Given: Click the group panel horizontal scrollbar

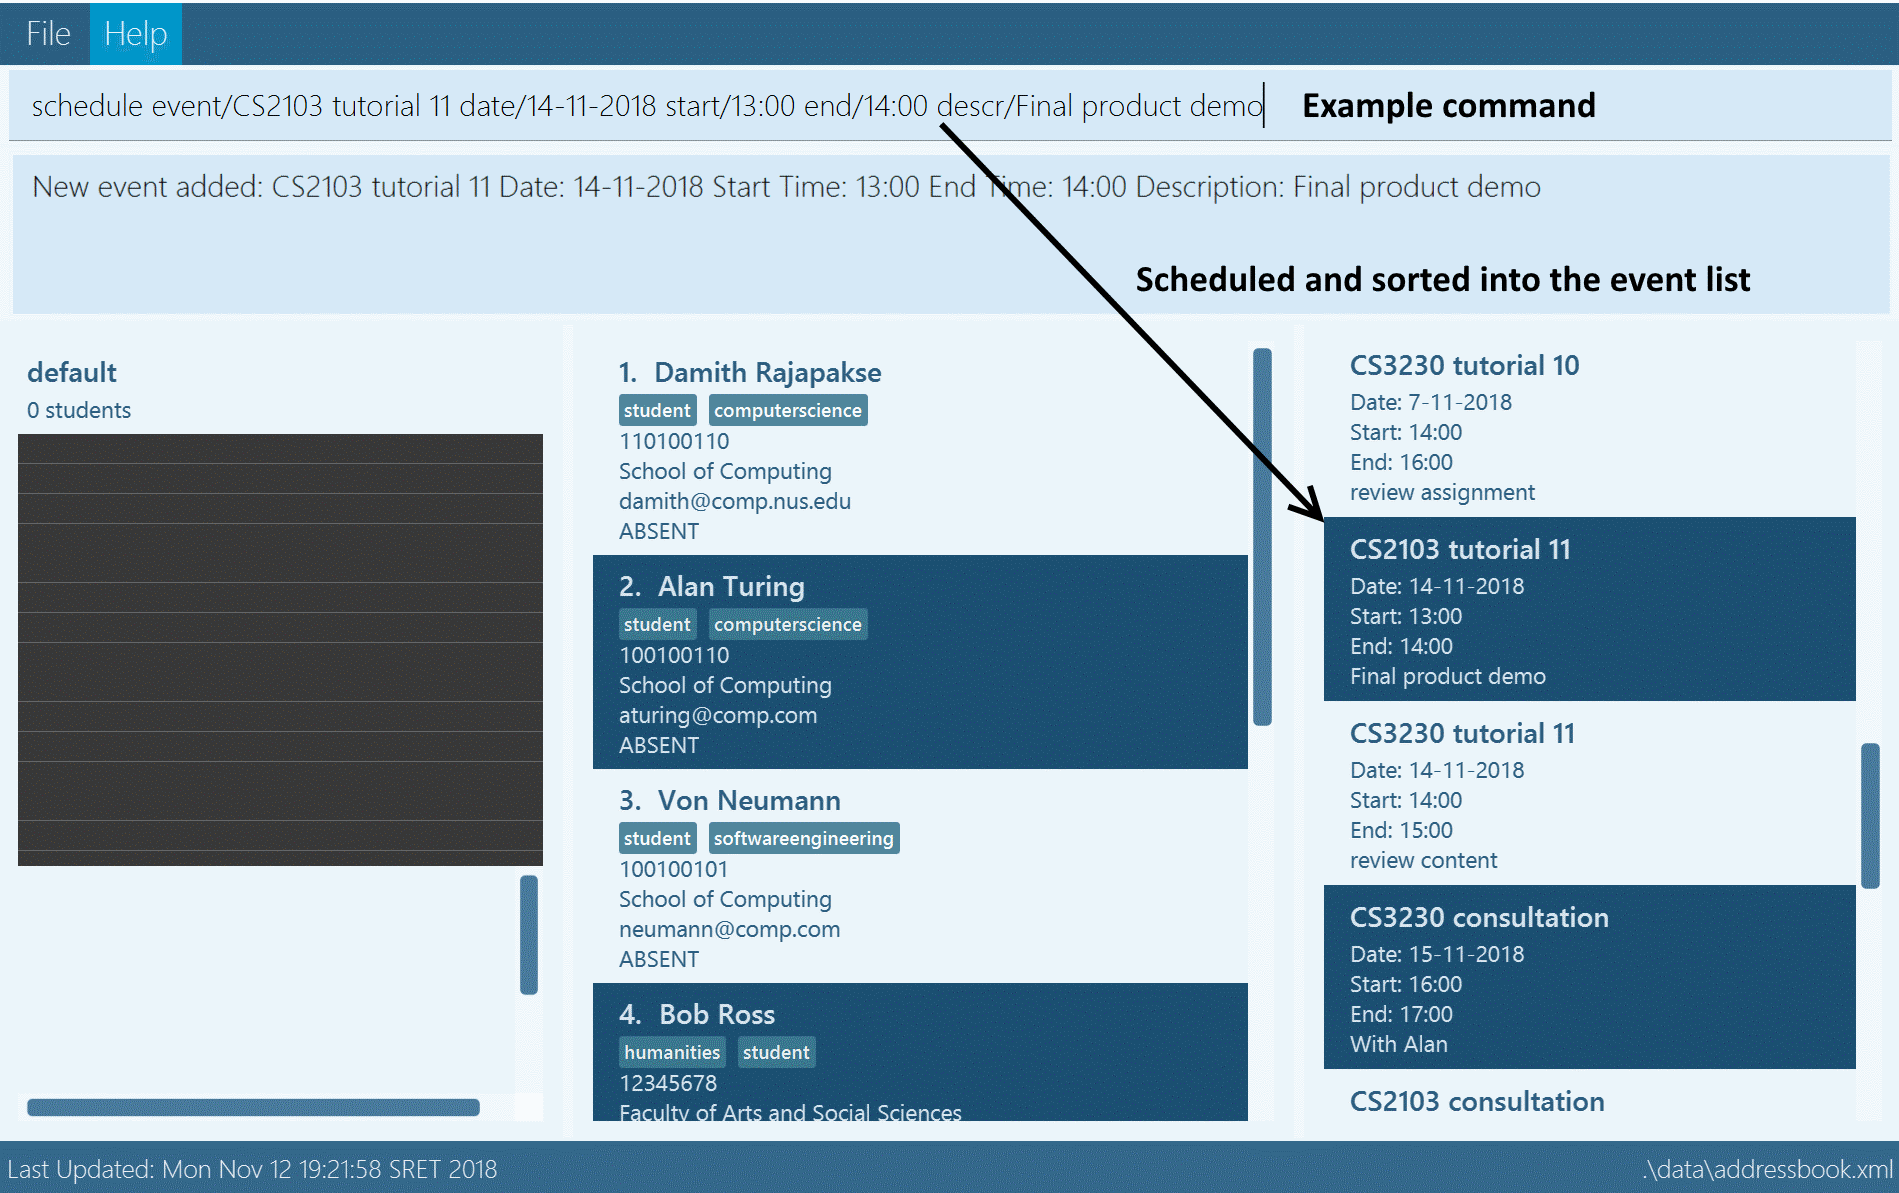Looking at the screenshot, I should pyautogui.click(x=253, y=1107).
